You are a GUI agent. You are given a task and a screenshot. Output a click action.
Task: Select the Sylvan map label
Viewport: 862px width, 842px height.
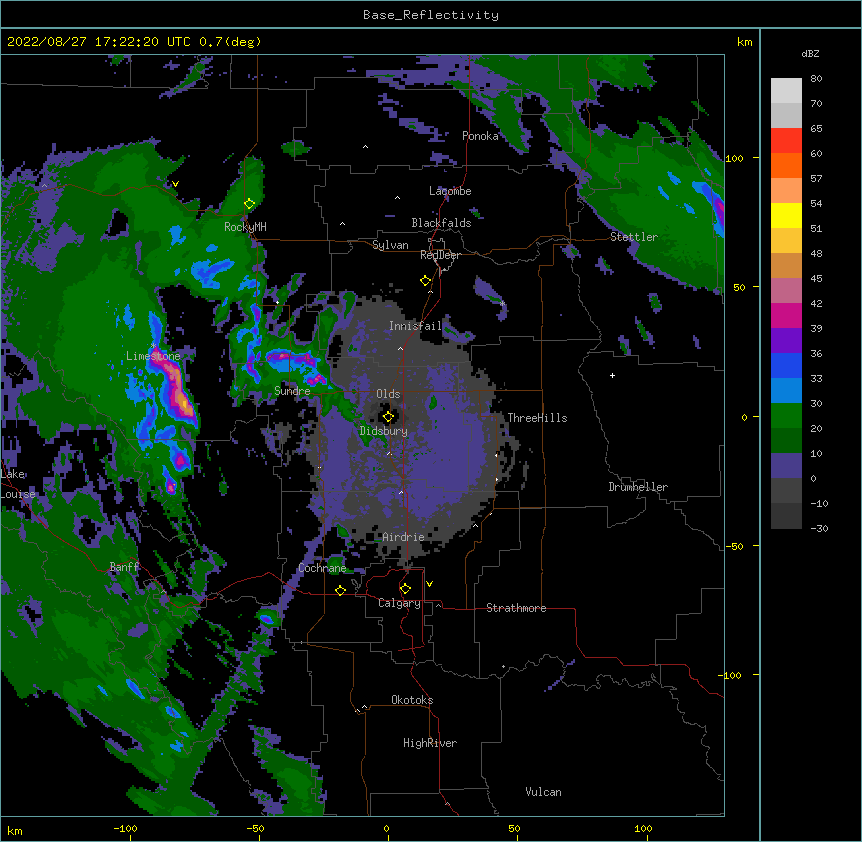[x=390, y=245]
